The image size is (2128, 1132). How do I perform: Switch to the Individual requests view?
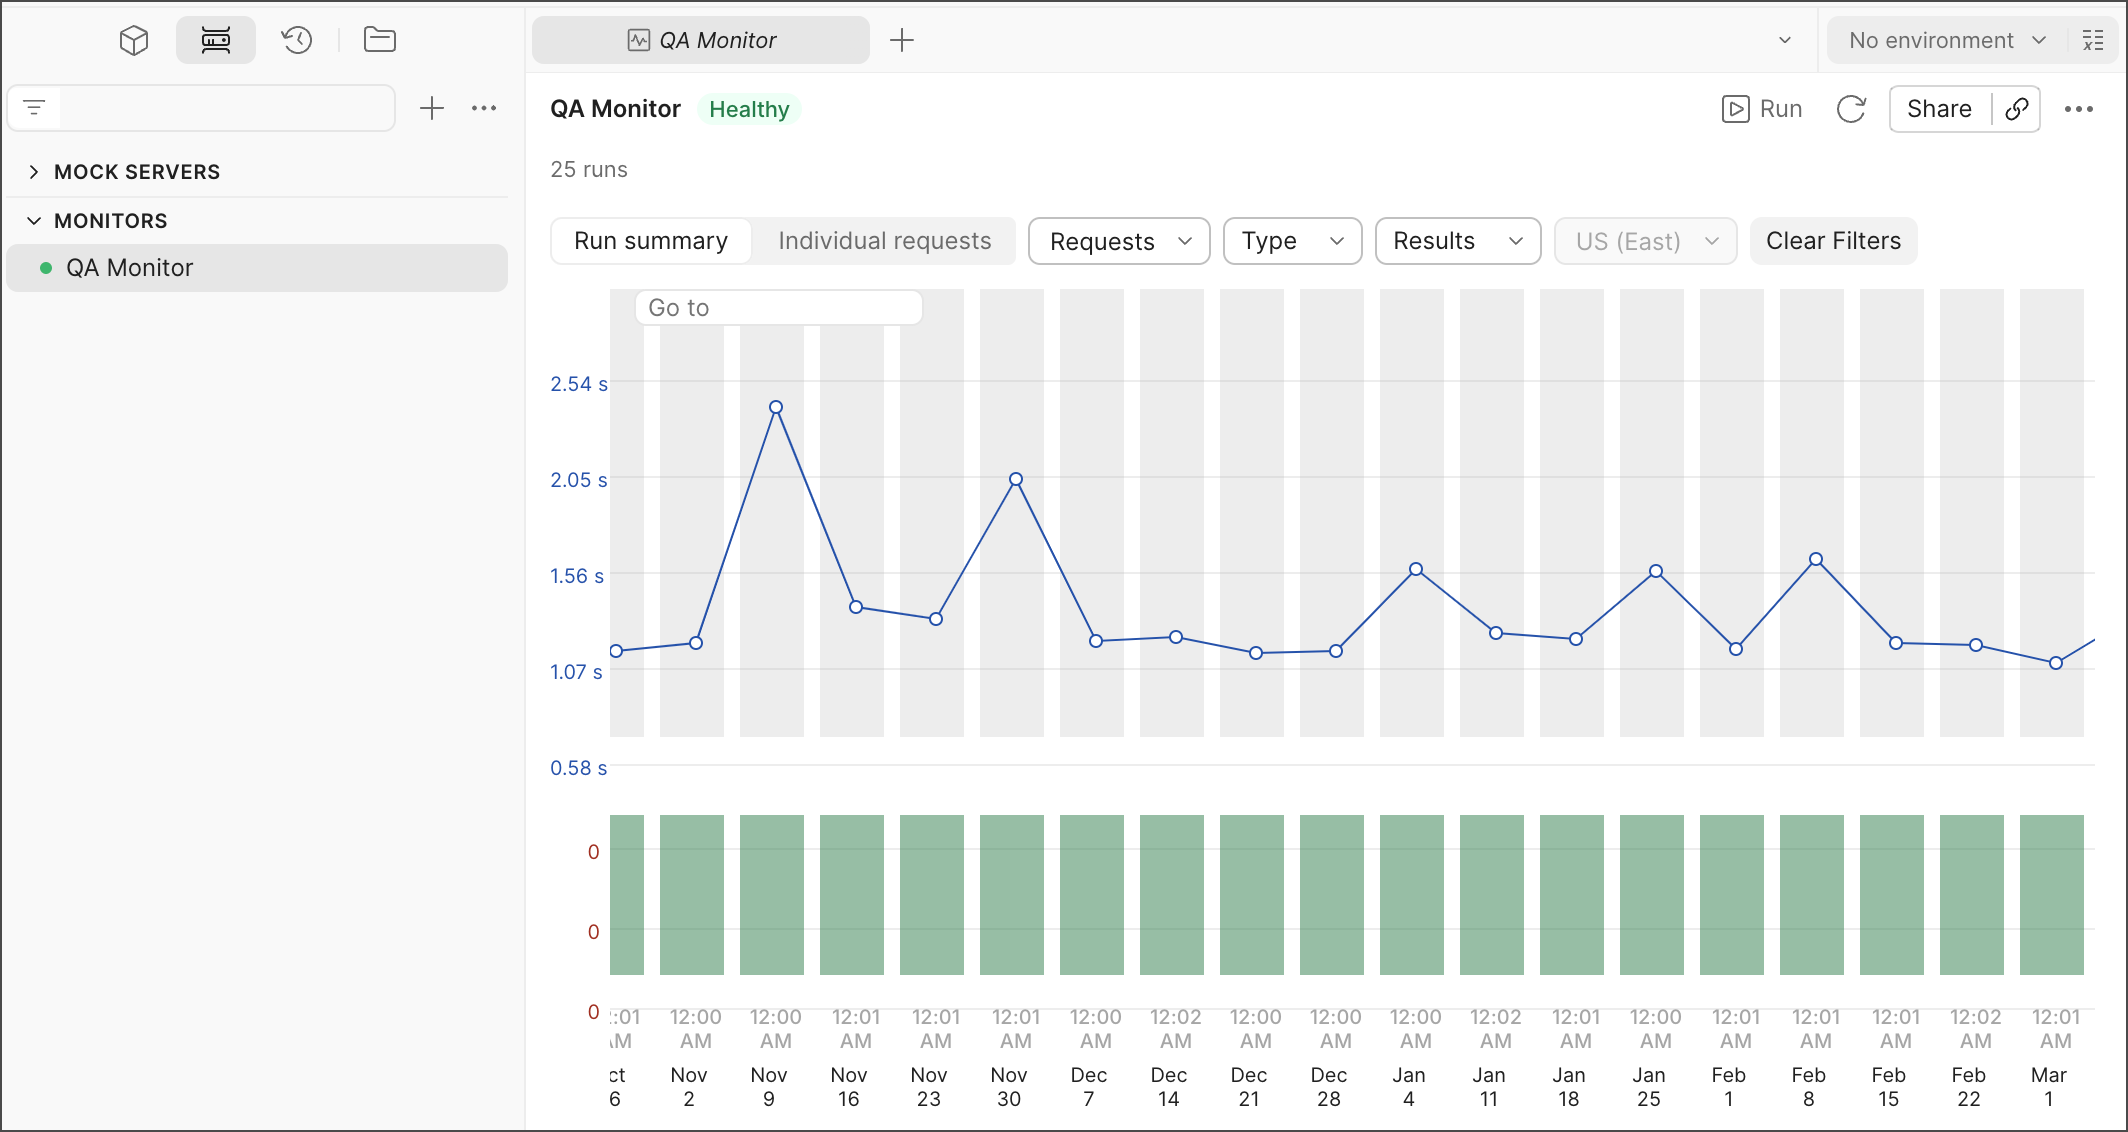point(884,241)
